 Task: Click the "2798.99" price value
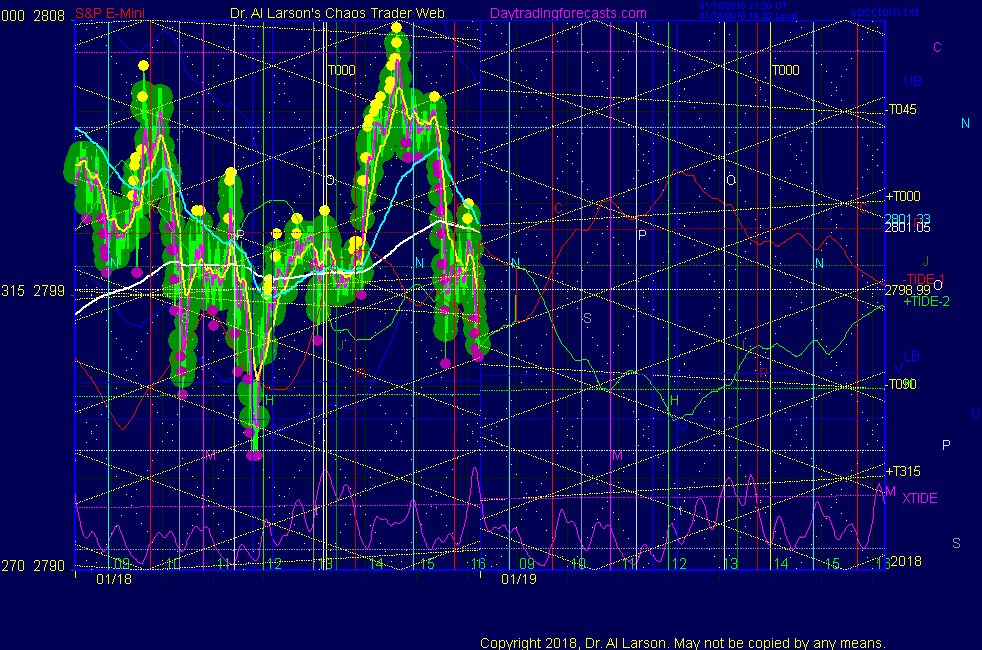907,290
